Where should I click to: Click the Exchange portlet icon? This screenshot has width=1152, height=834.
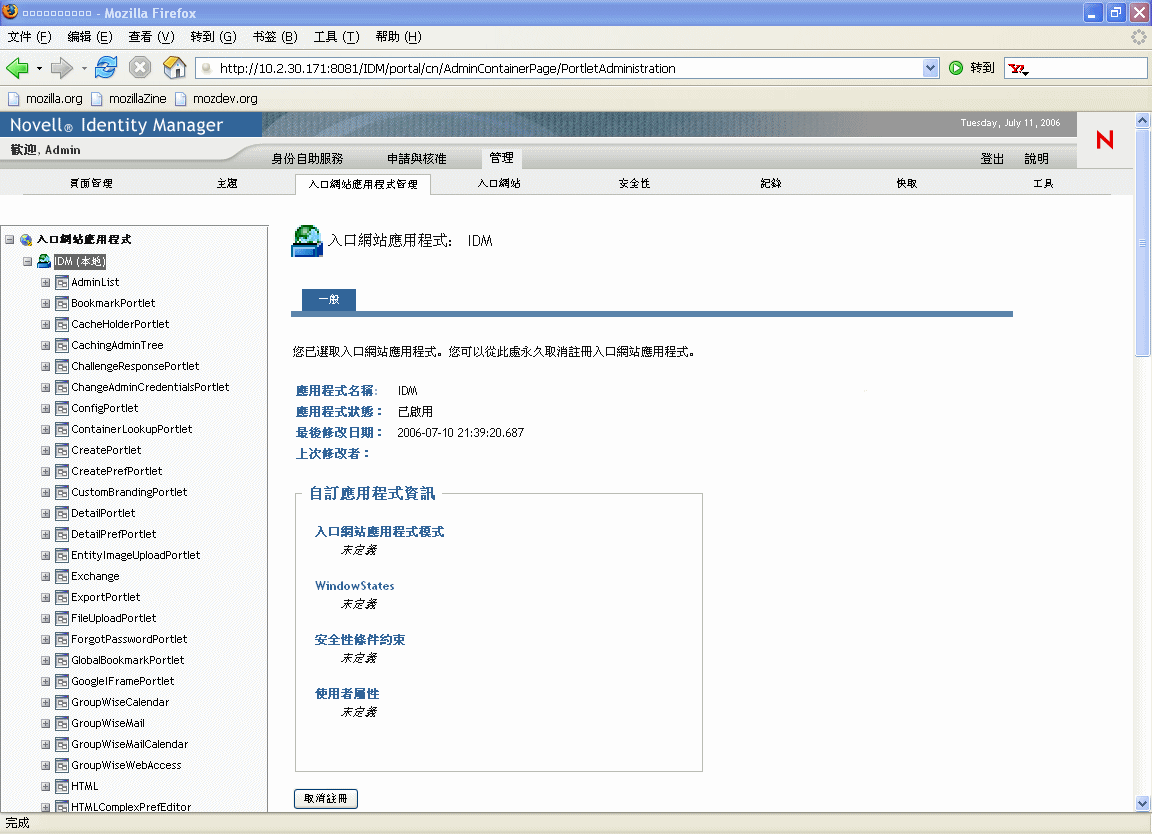[x=62, y=577]
